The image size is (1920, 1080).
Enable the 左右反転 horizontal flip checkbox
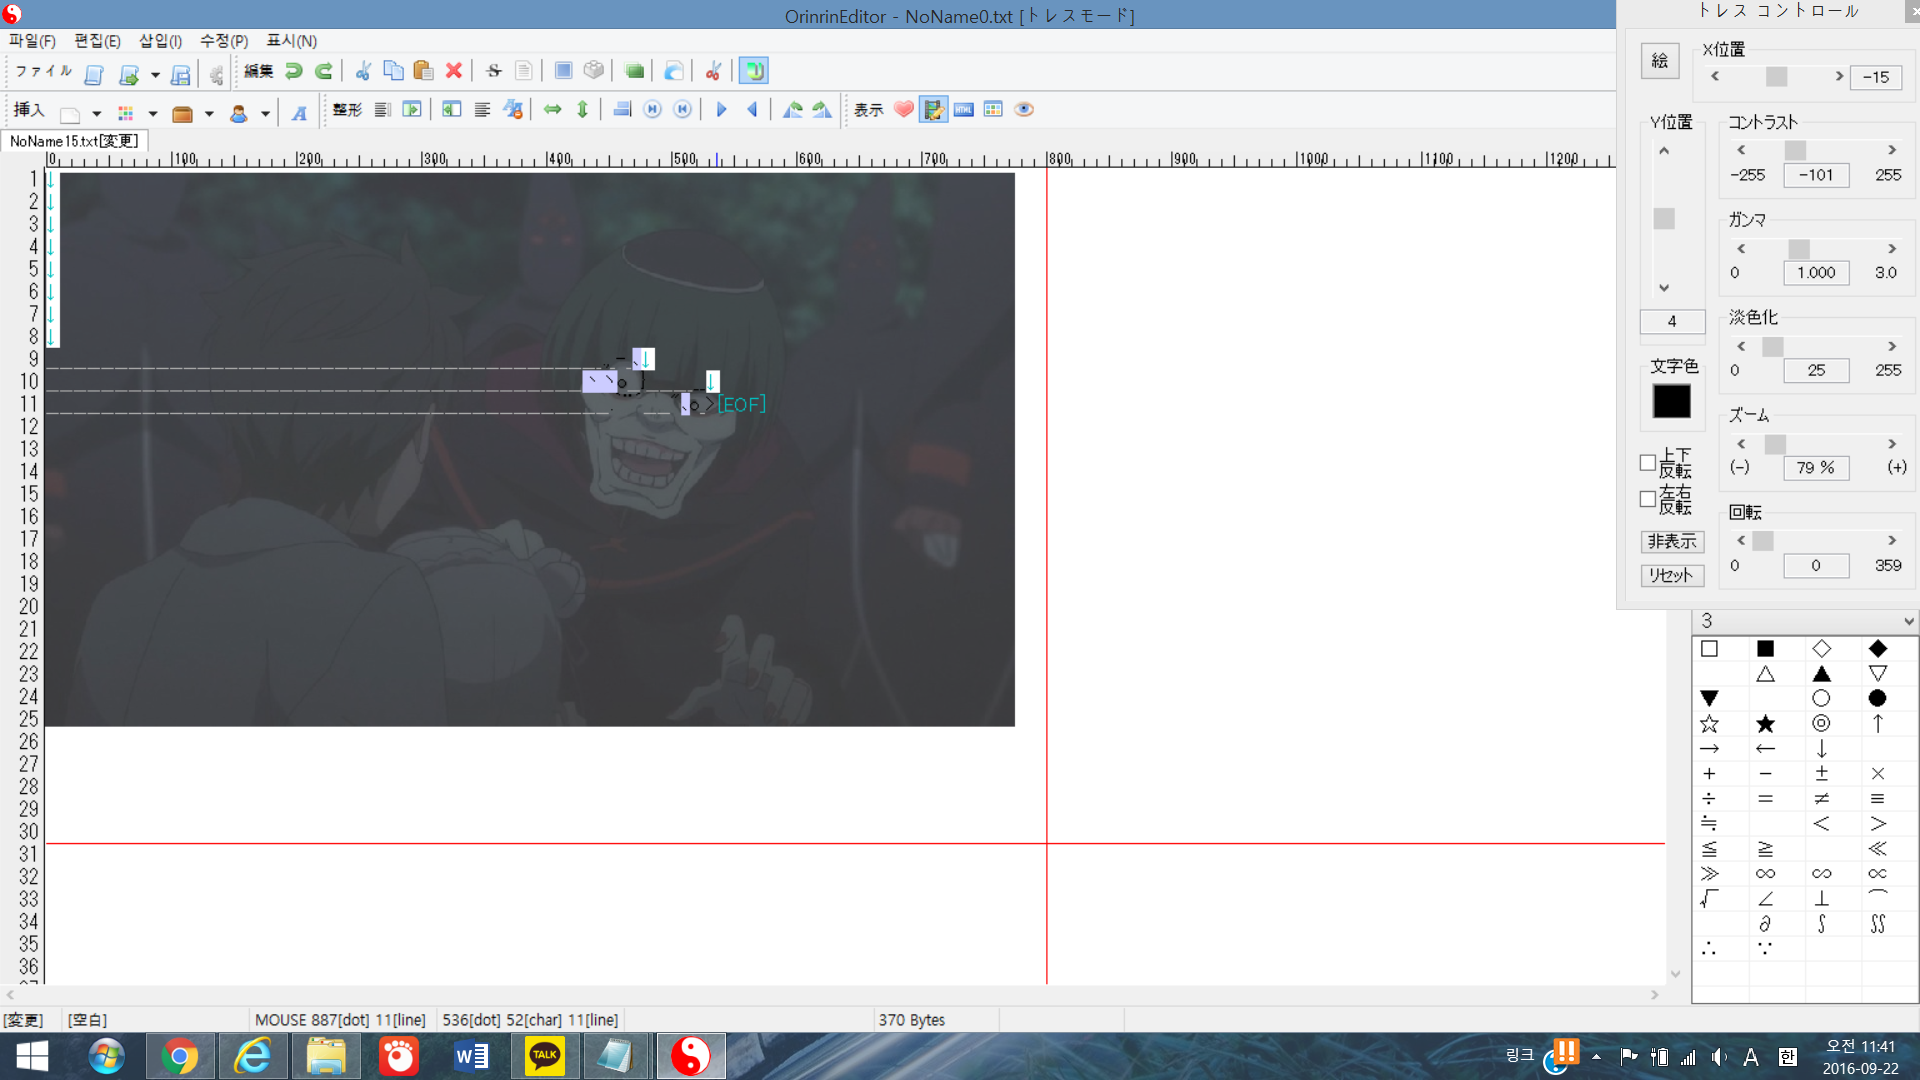coord(1648,499)
